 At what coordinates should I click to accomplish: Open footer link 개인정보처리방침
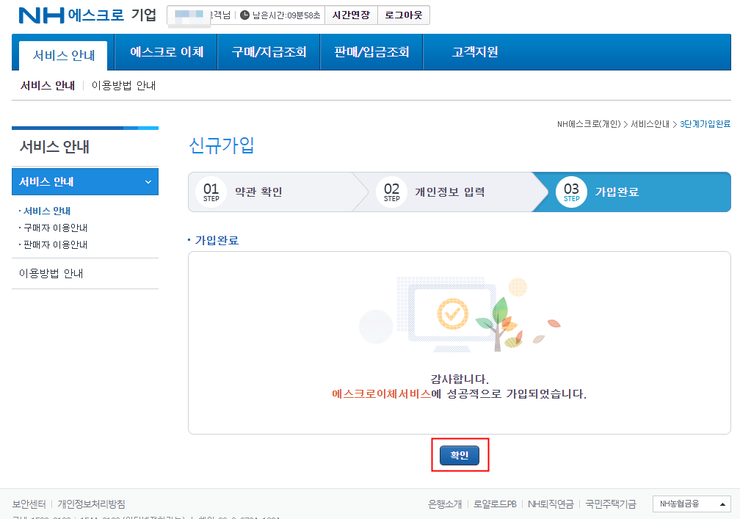pos(92,504)
